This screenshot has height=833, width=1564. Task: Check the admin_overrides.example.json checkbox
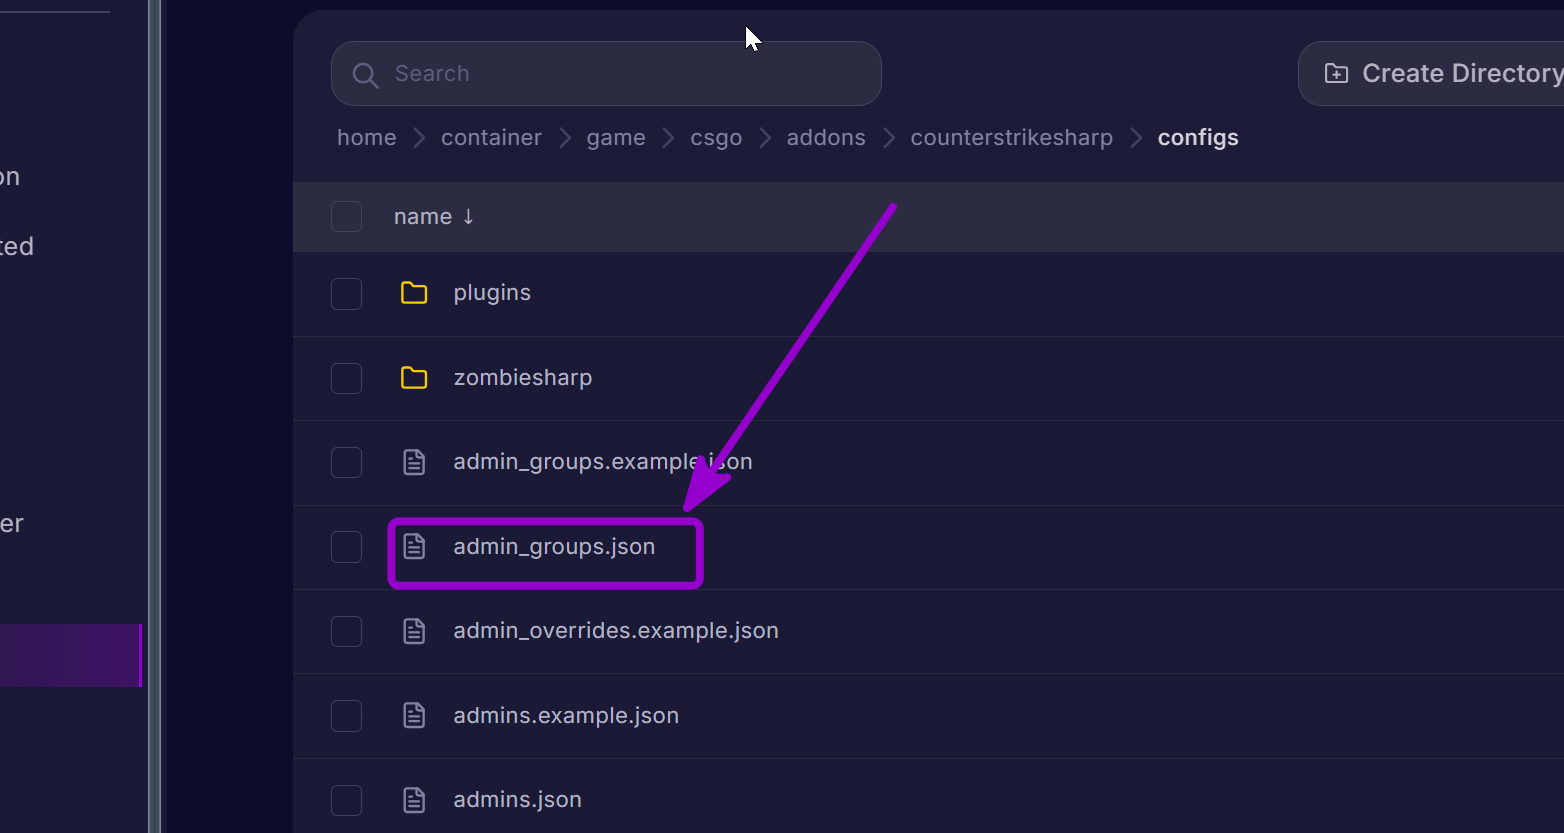click(346, 631)
